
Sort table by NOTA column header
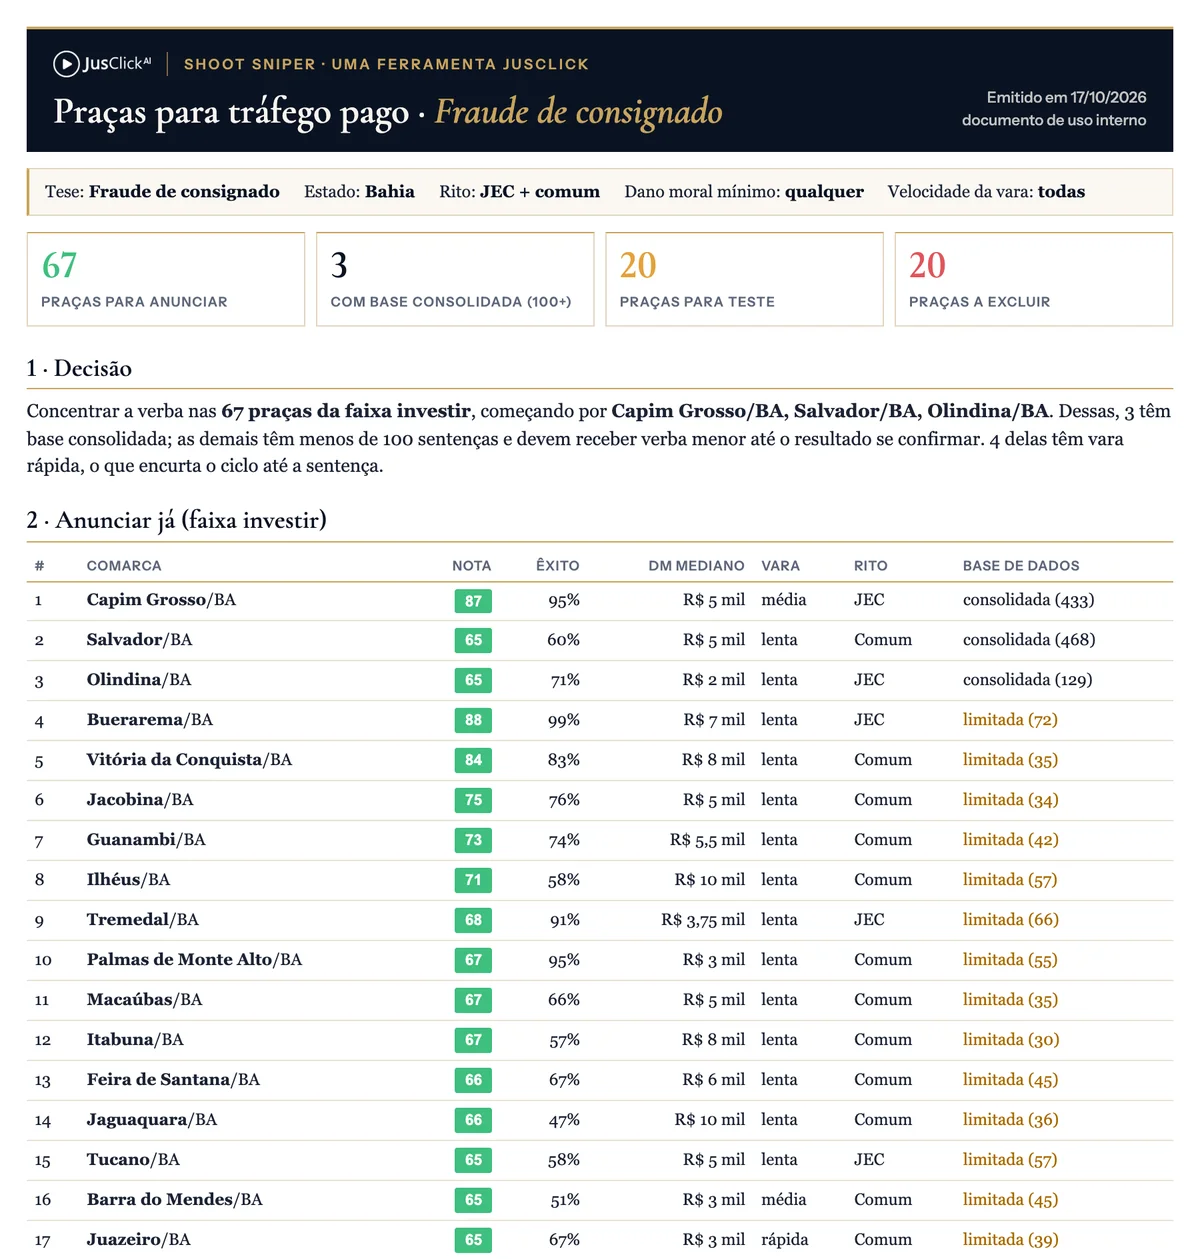click(472, 566)
